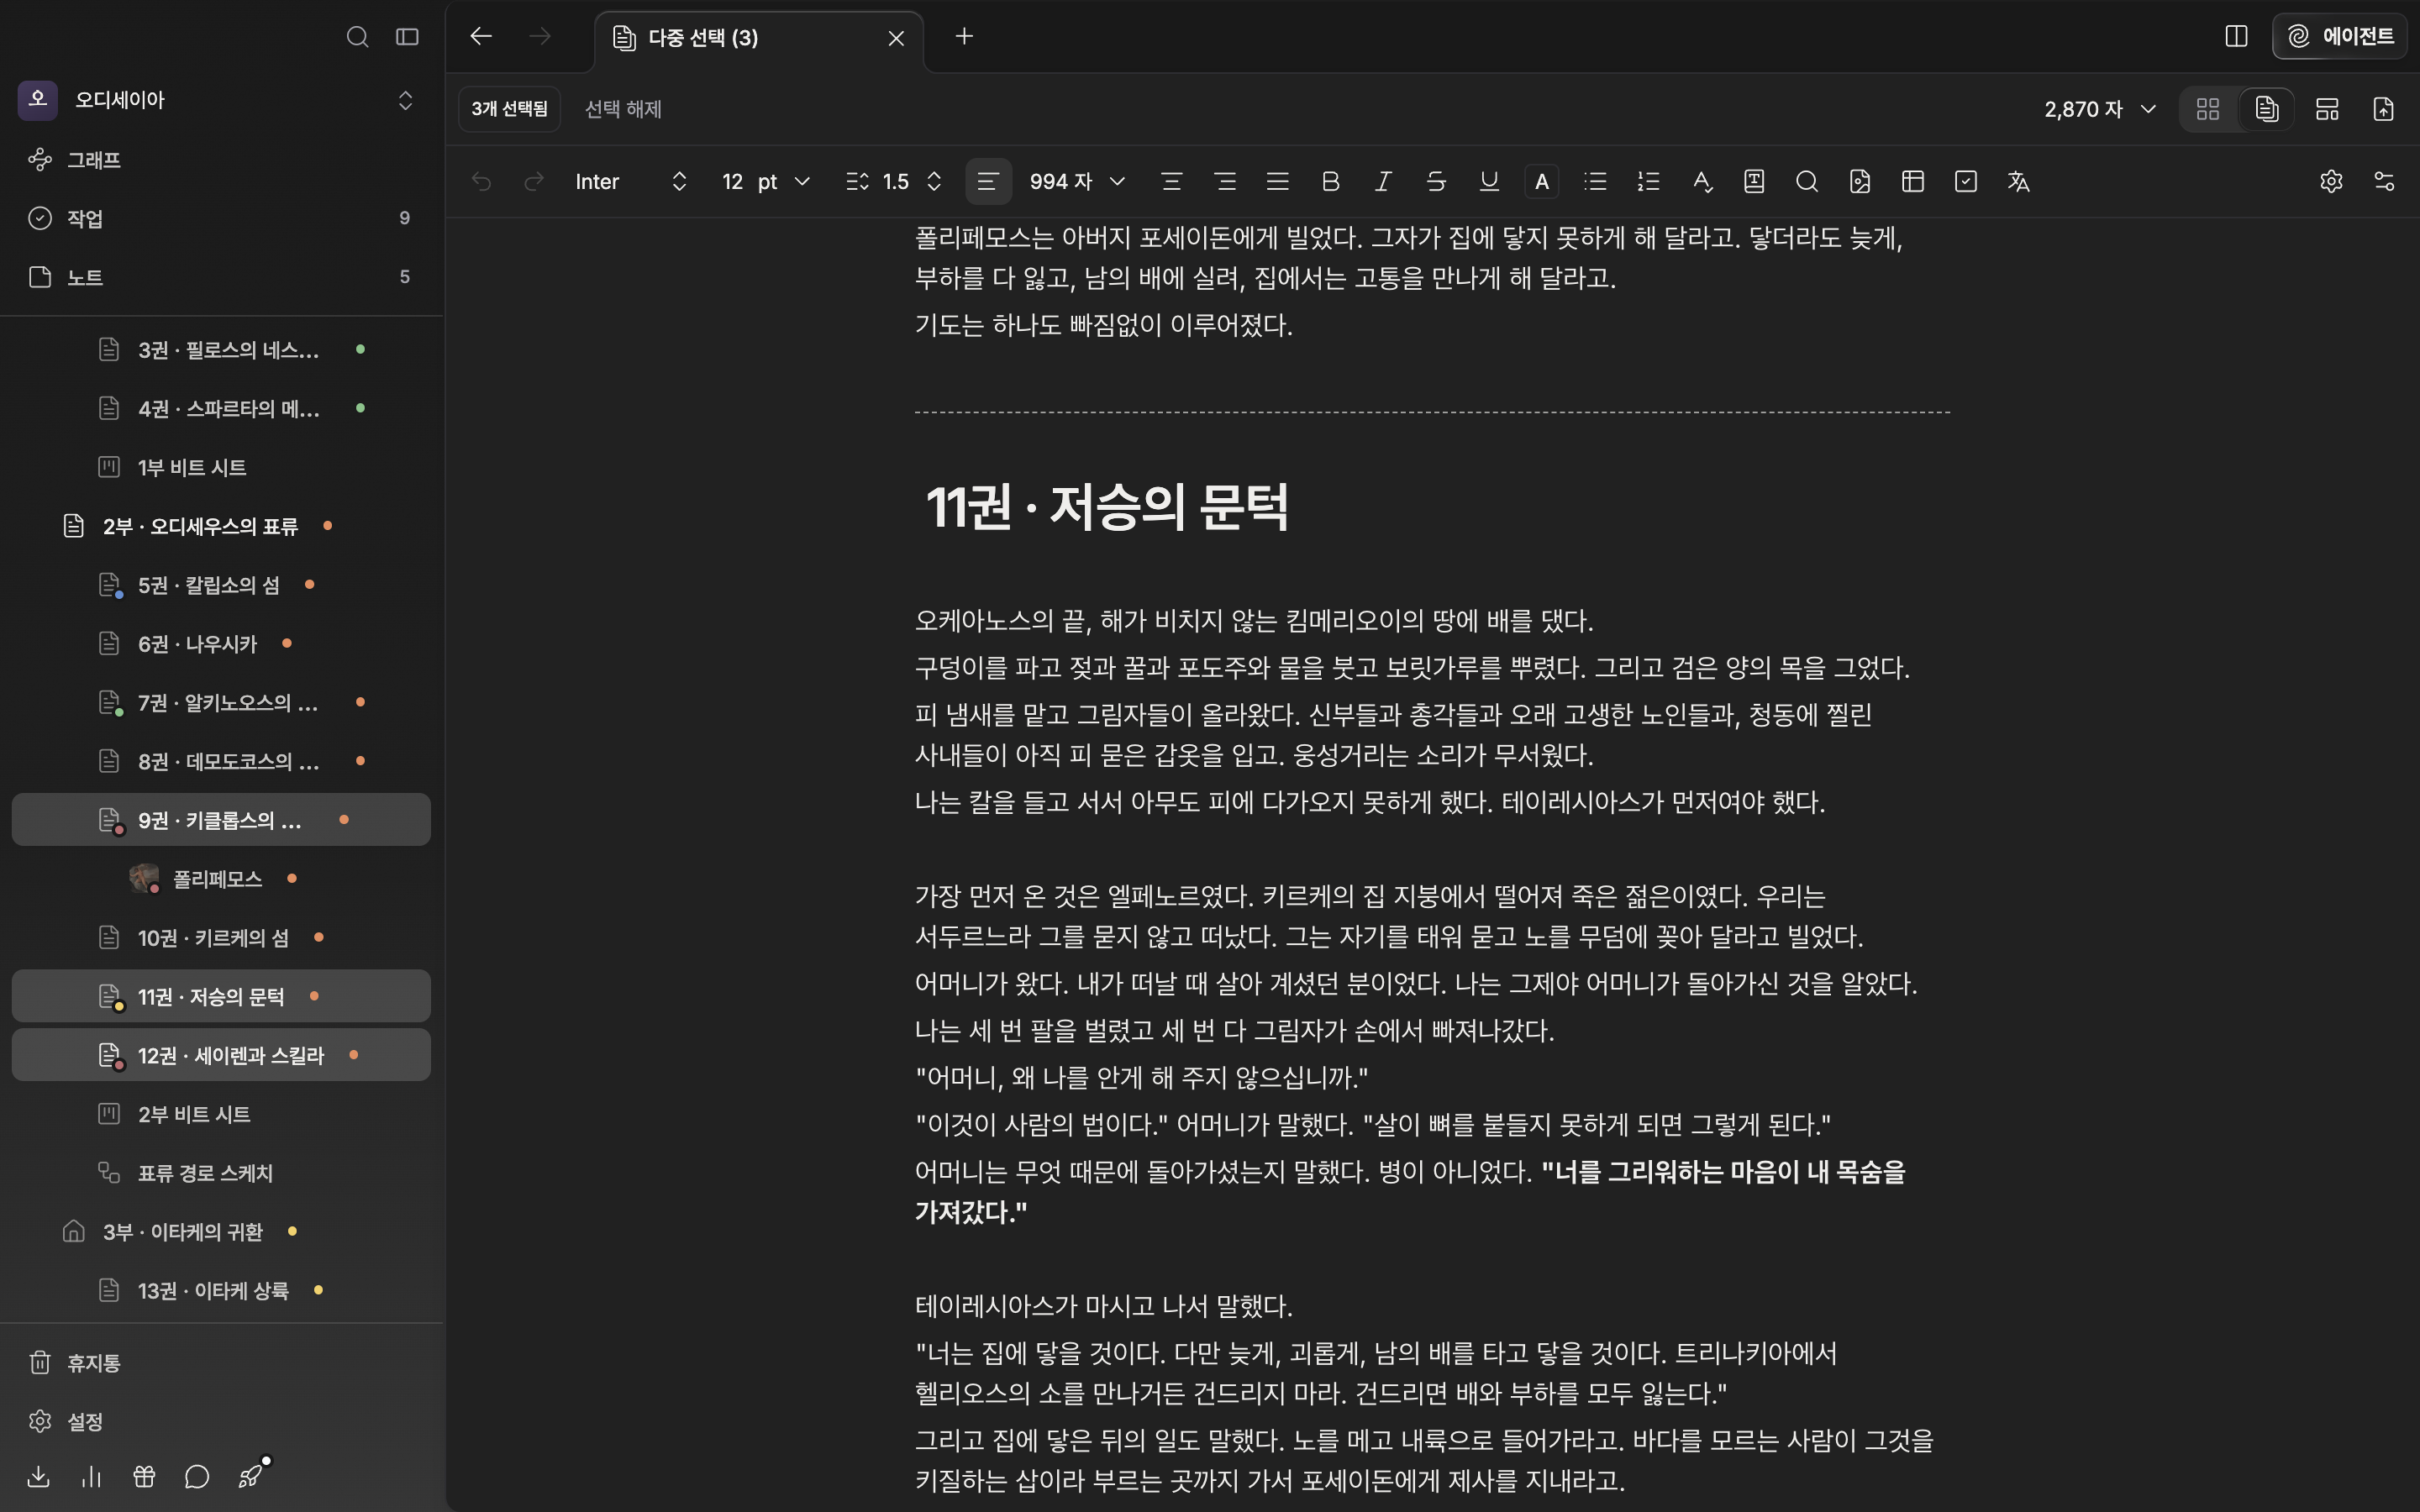Viewport: 2420px width, 1512px height.
Task: Select 5권 · 칼립소의 섬
Action: 221,585
